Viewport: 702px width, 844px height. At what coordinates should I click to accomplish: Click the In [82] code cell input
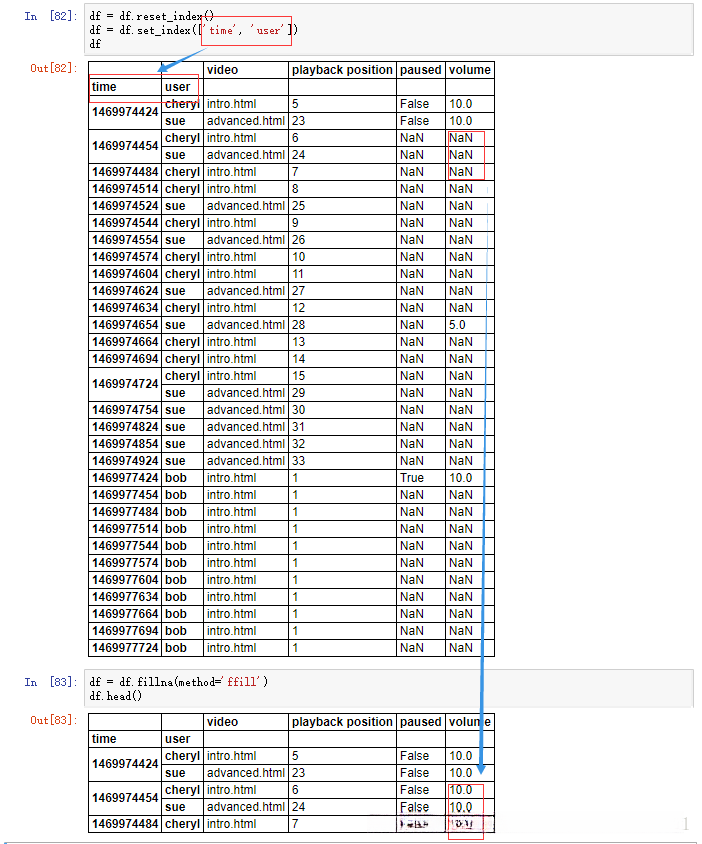click(x=389, y=30)
